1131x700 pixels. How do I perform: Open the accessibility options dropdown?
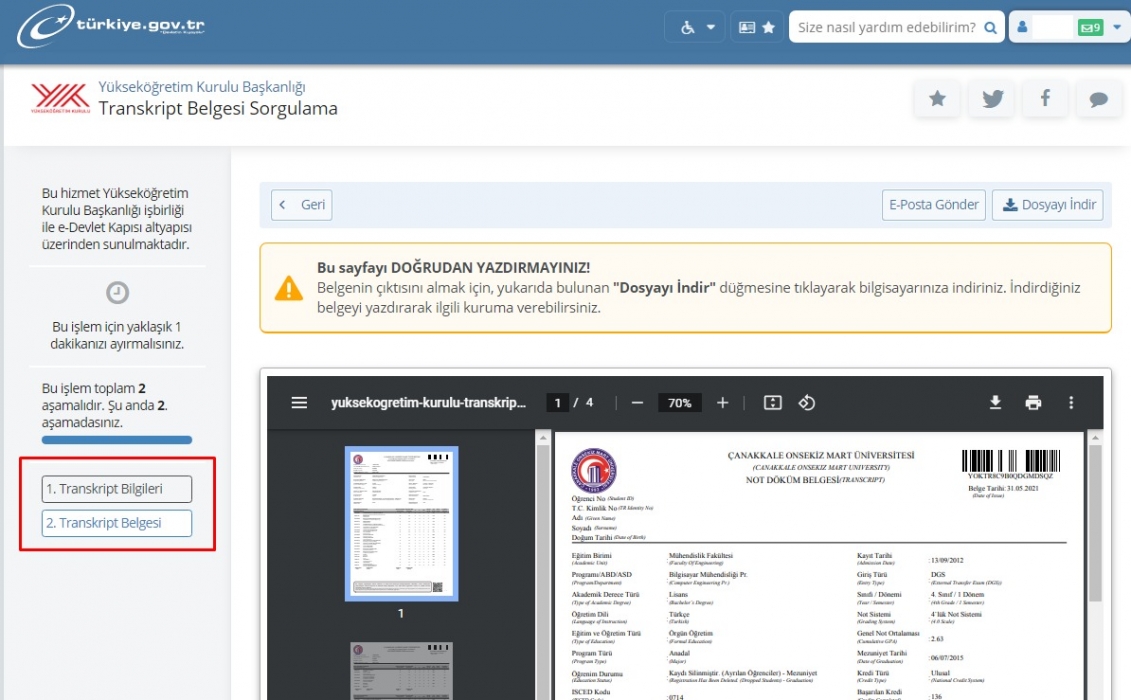(x=697, y=27)
